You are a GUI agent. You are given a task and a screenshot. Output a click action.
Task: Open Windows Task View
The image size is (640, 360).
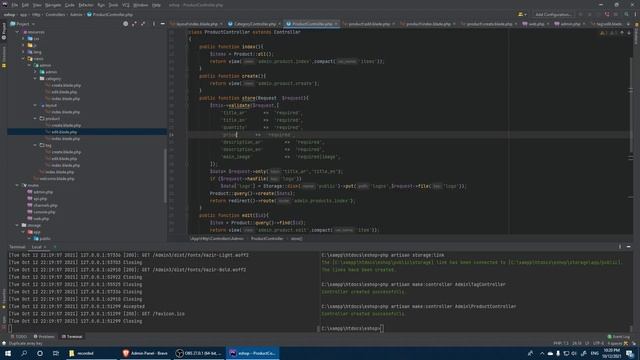[56, 353]
